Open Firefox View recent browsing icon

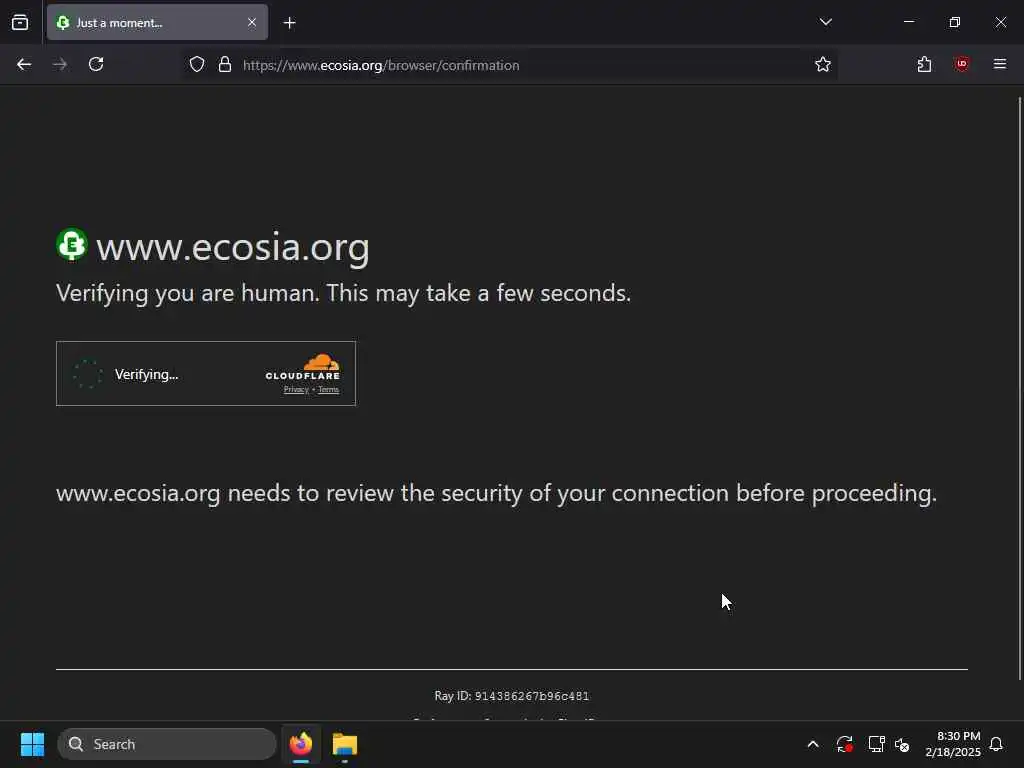[20, 23]
